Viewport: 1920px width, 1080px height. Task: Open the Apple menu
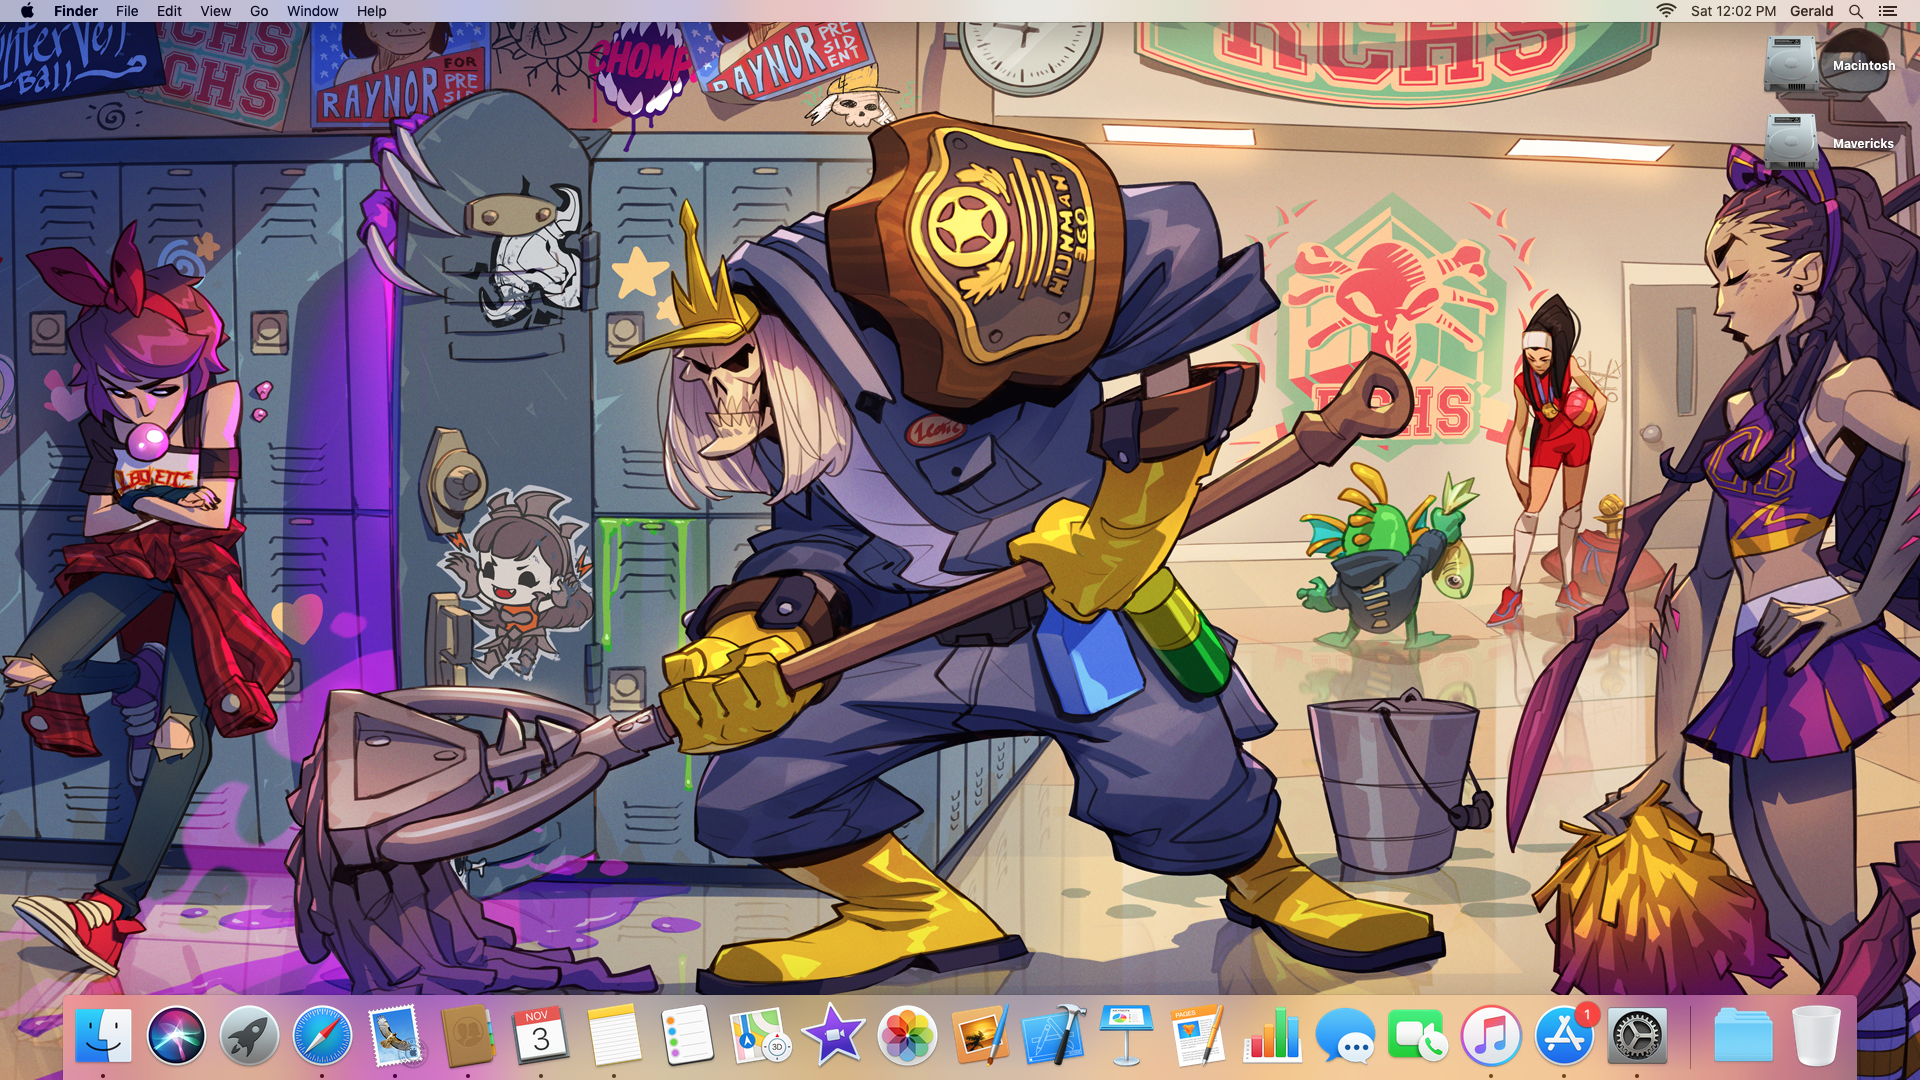pyautogui.click(x=27, y=11)
